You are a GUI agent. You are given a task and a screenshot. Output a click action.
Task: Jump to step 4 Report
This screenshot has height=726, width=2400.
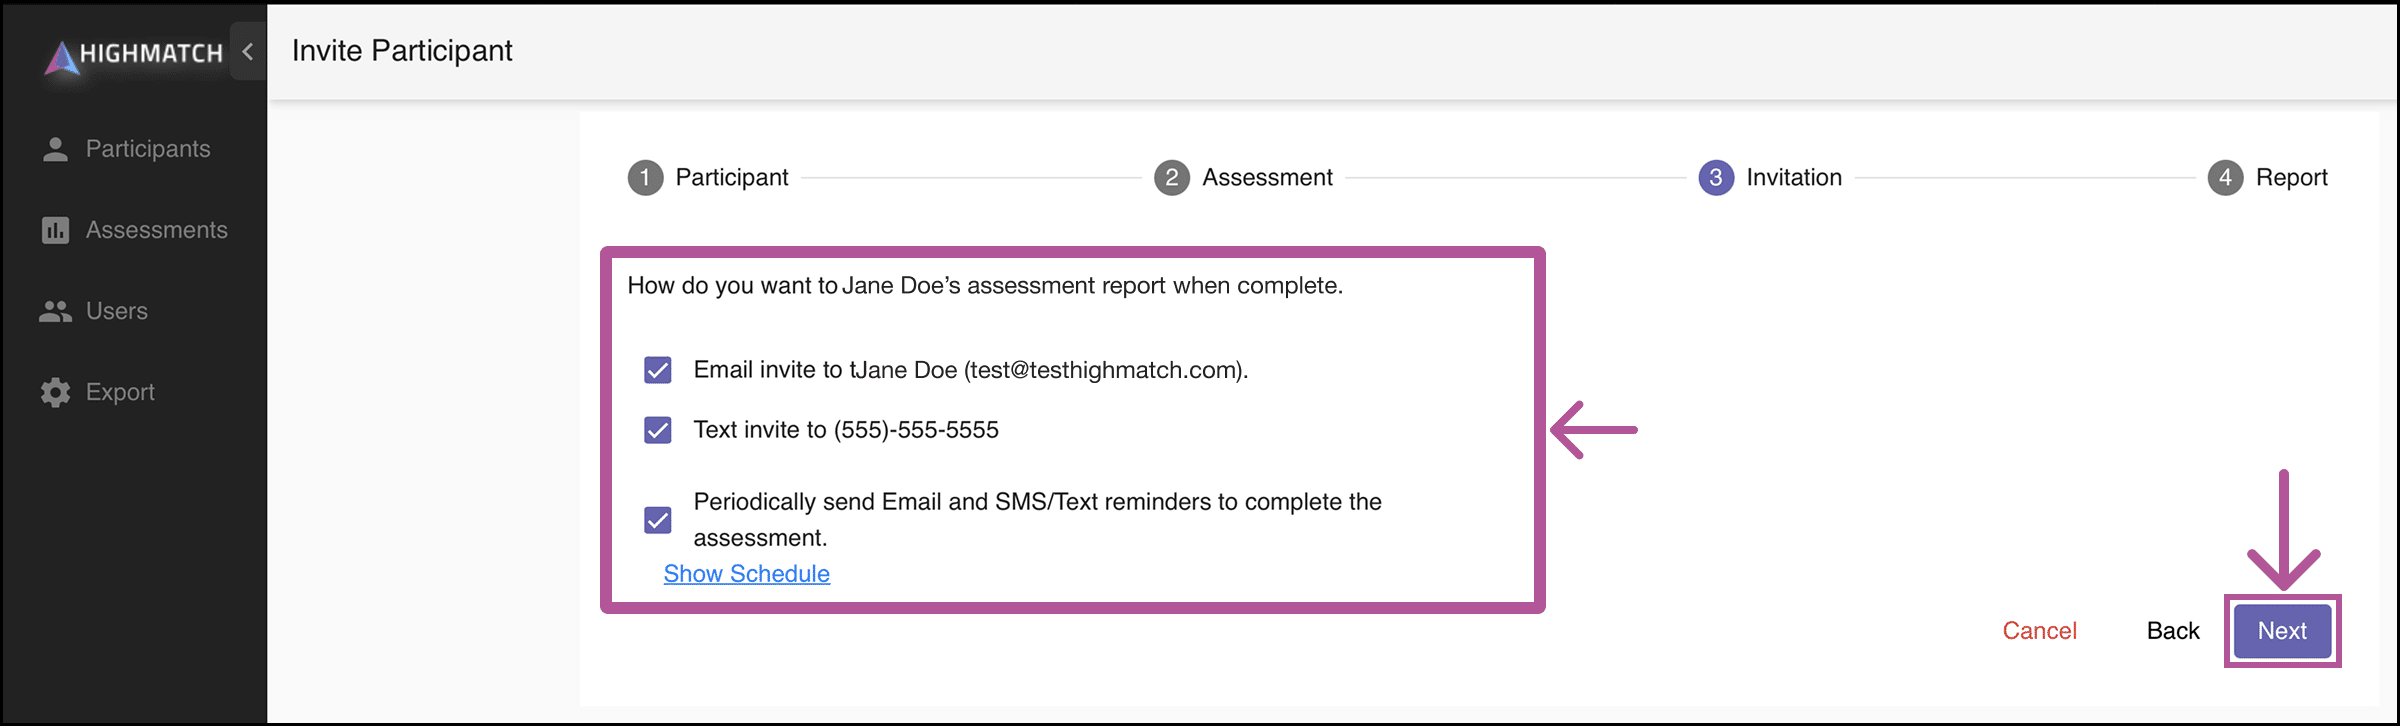point(2268,178)
